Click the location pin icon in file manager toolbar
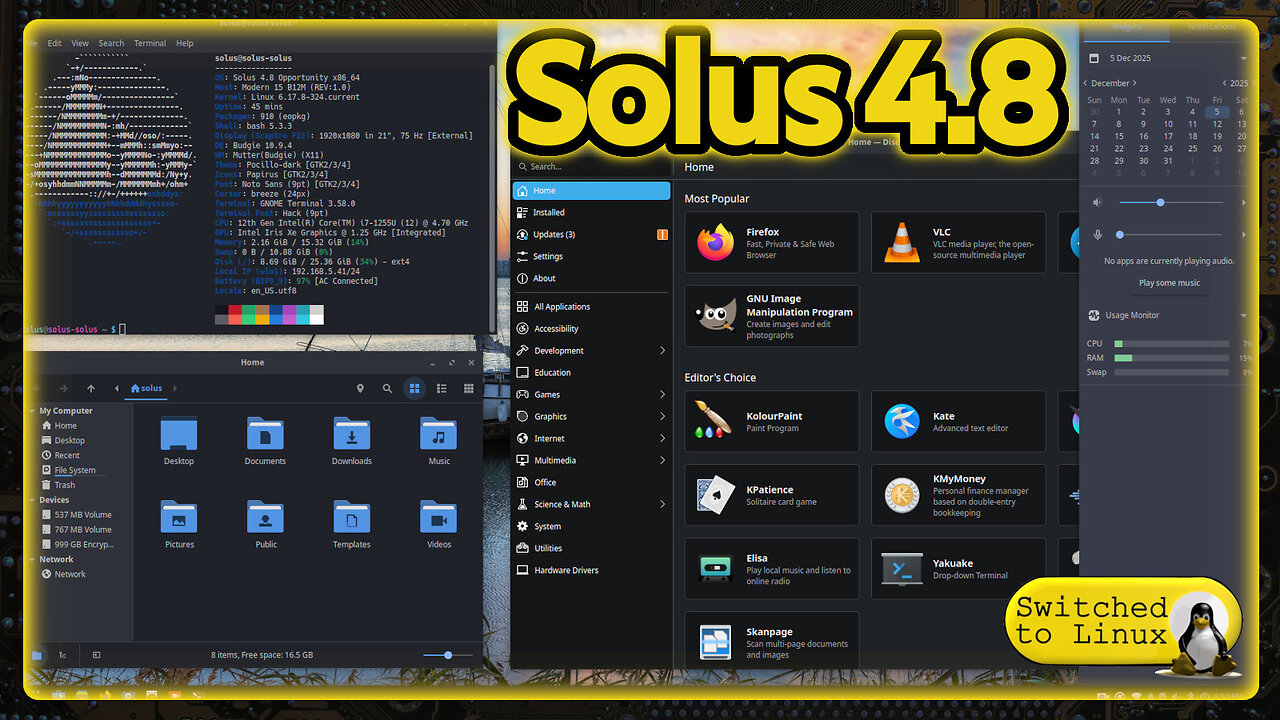The width and height of the screenshot is (1280, 720). (x=361, y=388)
